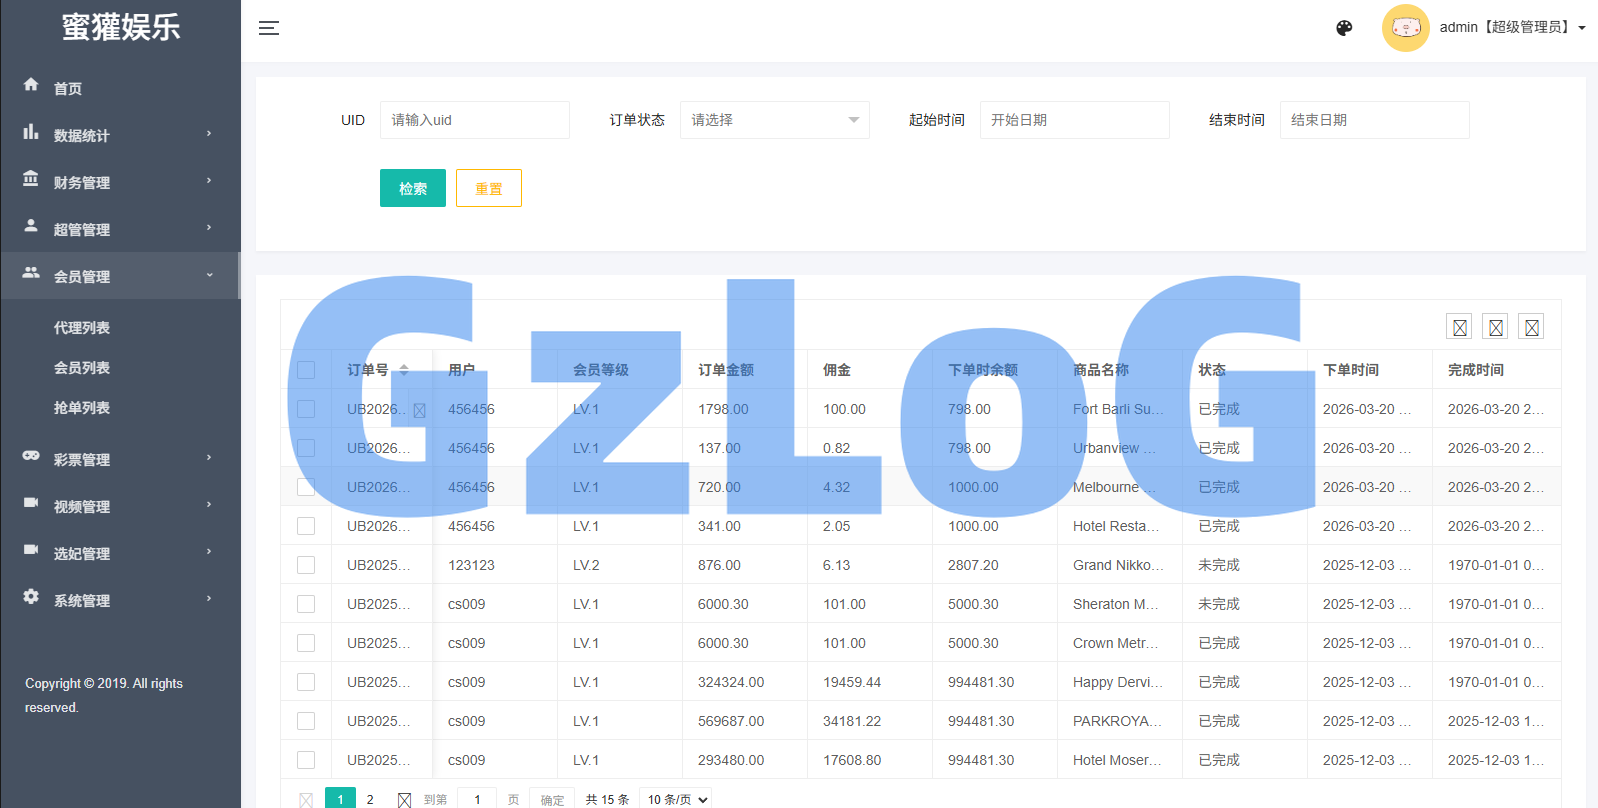Viewport: 1598px width, 808px height.
Task: Open the 10 条/页 page size dropdown
Action: point(678,799)
